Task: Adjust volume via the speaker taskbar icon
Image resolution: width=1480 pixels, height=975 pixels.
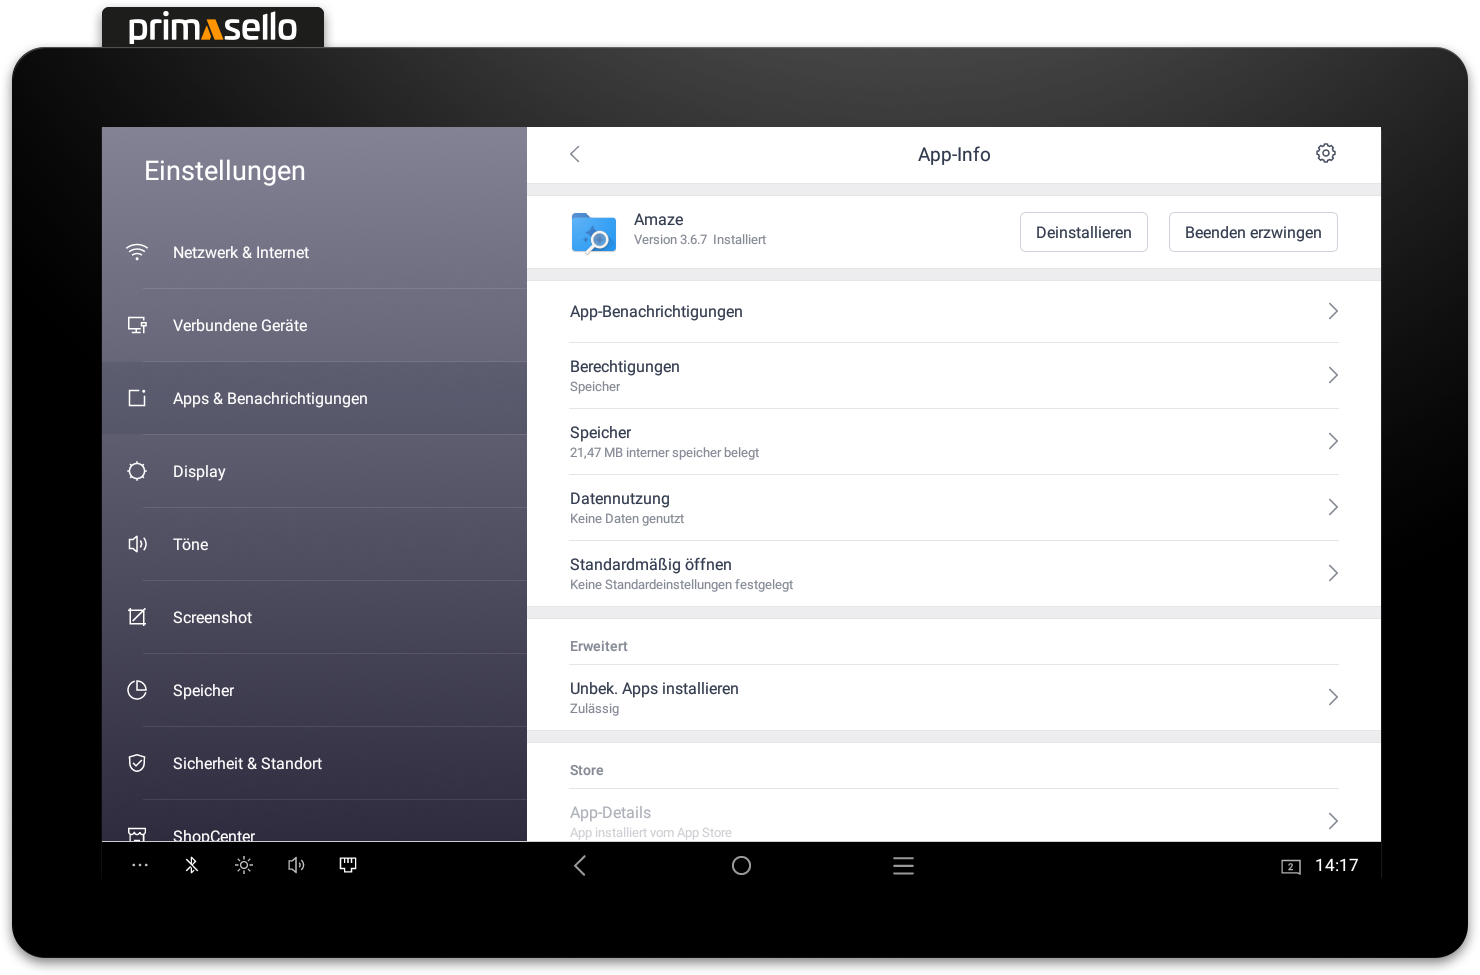Action: 296,865
